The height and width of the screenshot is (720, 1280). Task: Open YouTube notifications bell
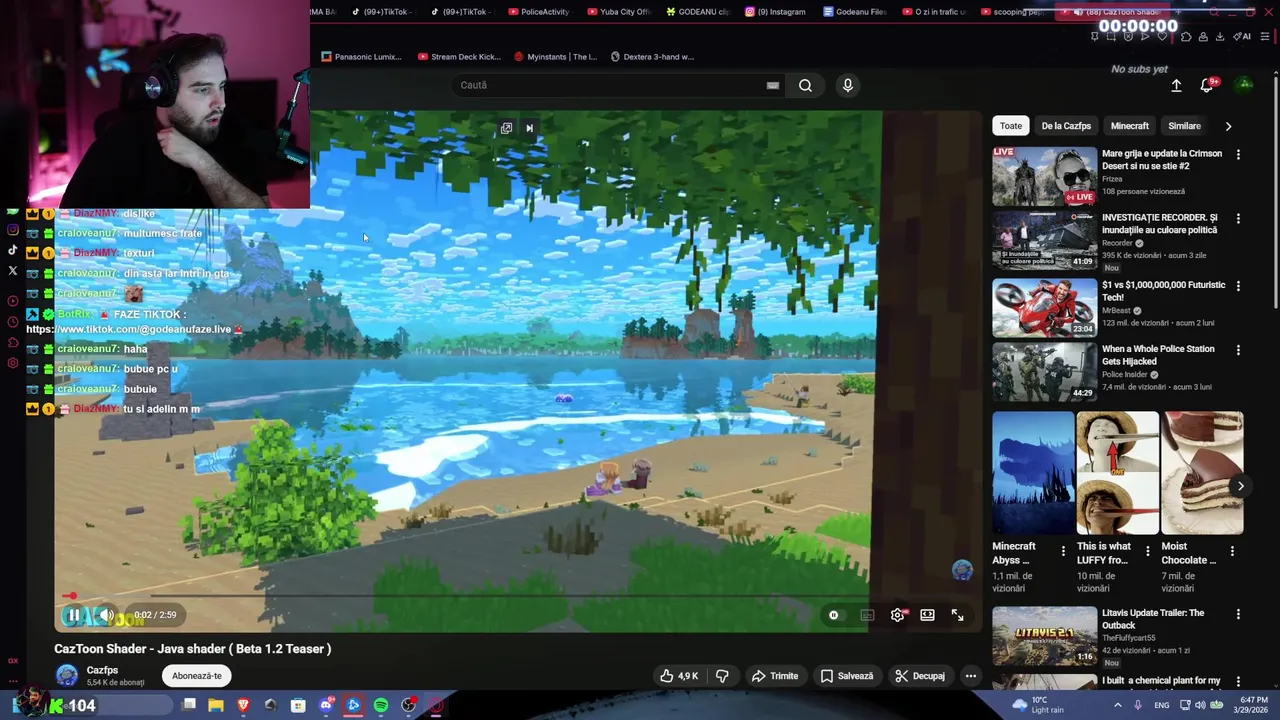[1207, 85]
